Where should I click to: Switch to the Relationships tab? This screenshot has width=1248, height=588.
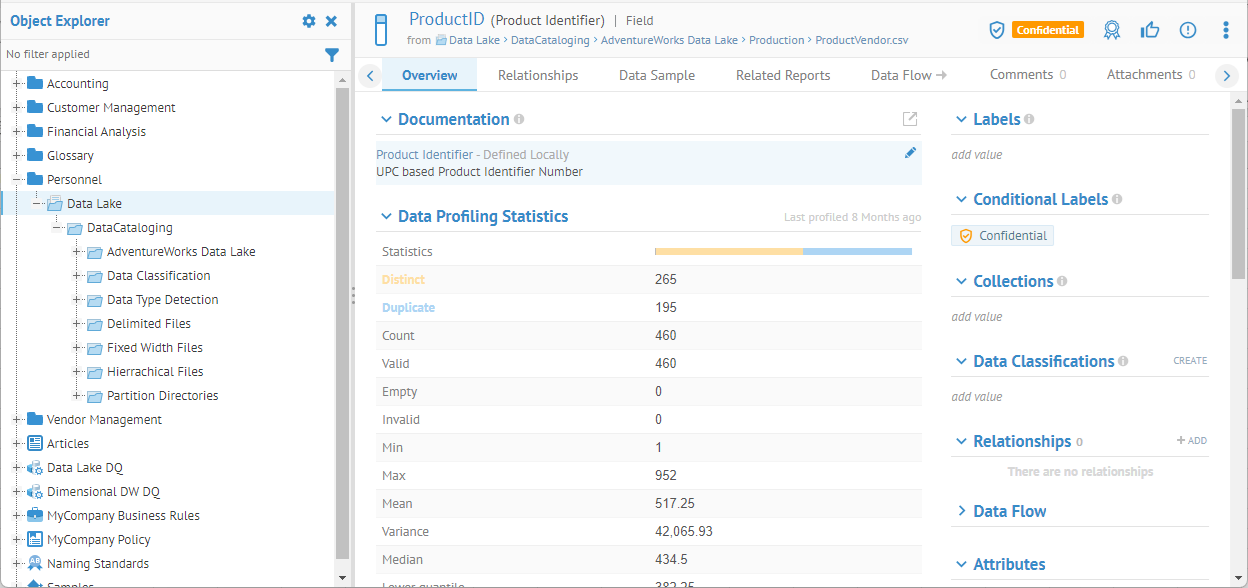[x=538, y=75]
